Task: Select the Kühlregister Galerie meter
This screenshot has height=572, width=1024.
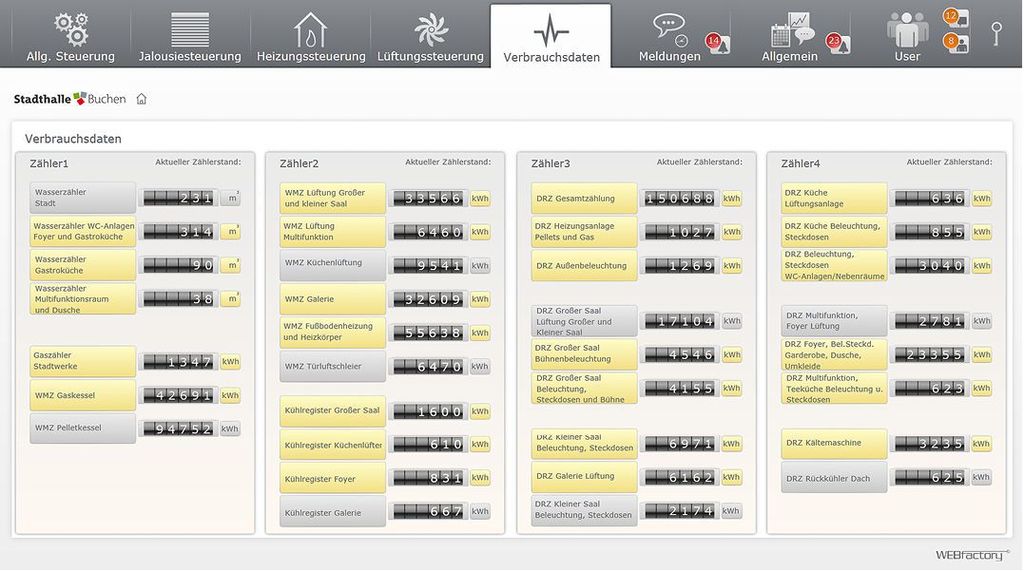Action: tap(332, 512)
